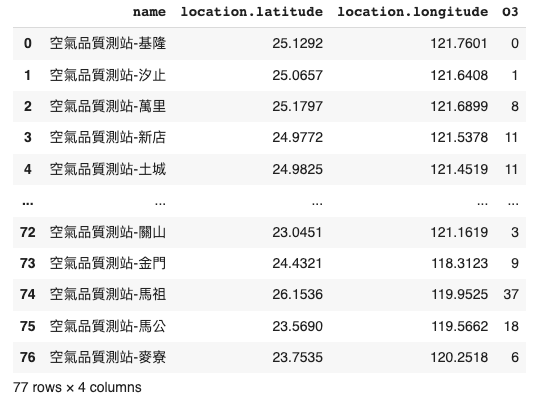Click O3 value 11 in 土城 row
Screen dimensions: 534x396
[511, 169]
